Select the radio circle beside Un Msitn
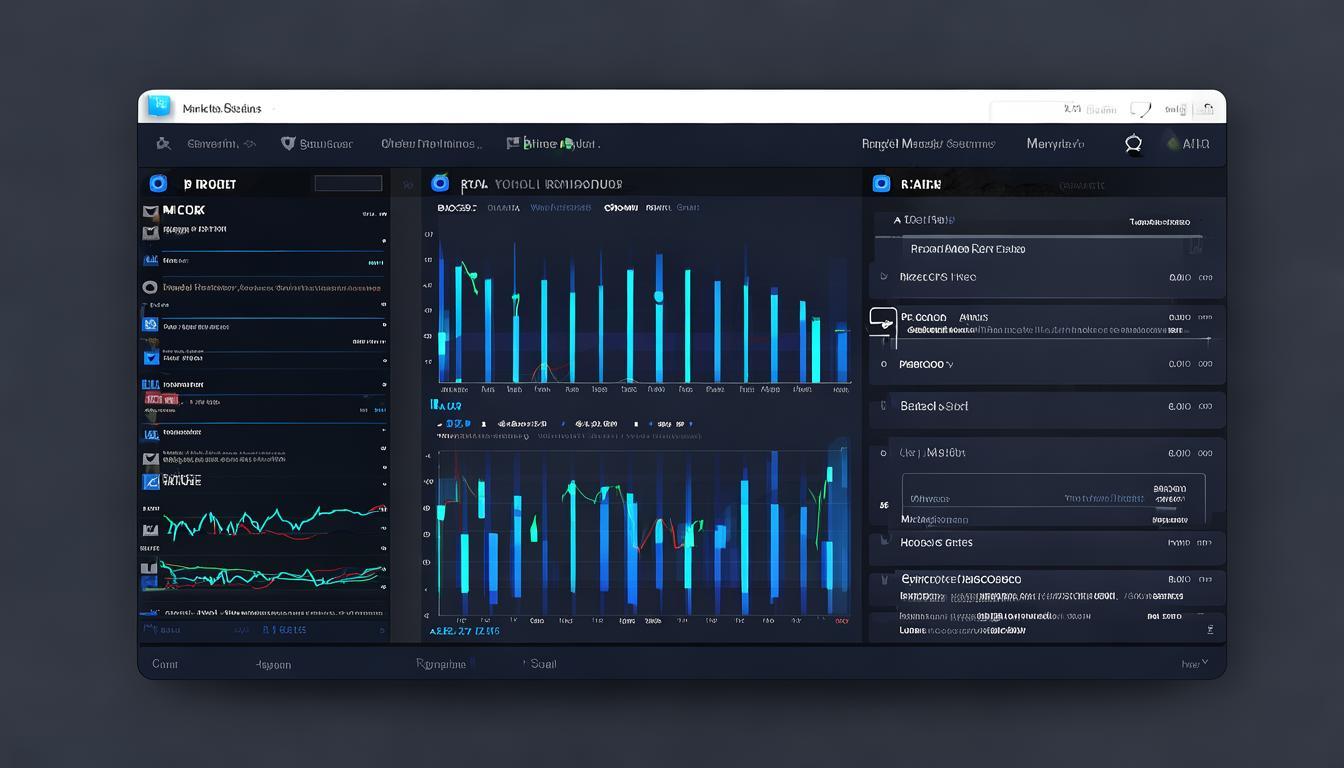This screenshot has width=1344, height=768. pyautogui.click(x=883, y=453)
